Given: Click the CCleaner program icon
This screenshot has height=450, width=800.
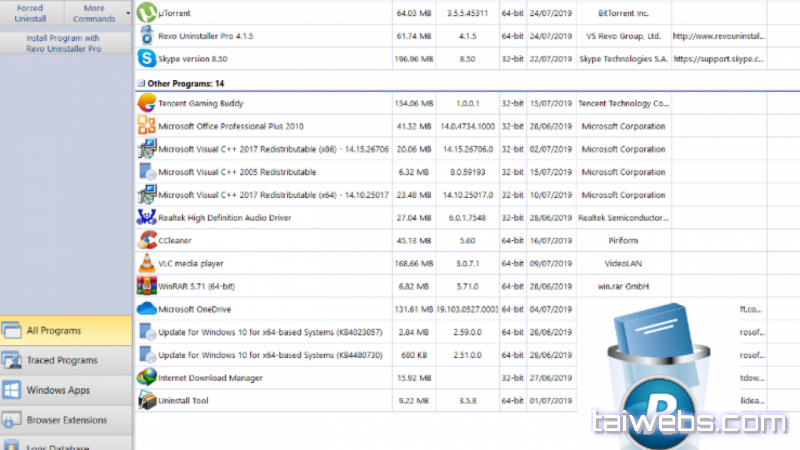Looking at the screenshot, I should pyautogui.click(x=146, y=240).
